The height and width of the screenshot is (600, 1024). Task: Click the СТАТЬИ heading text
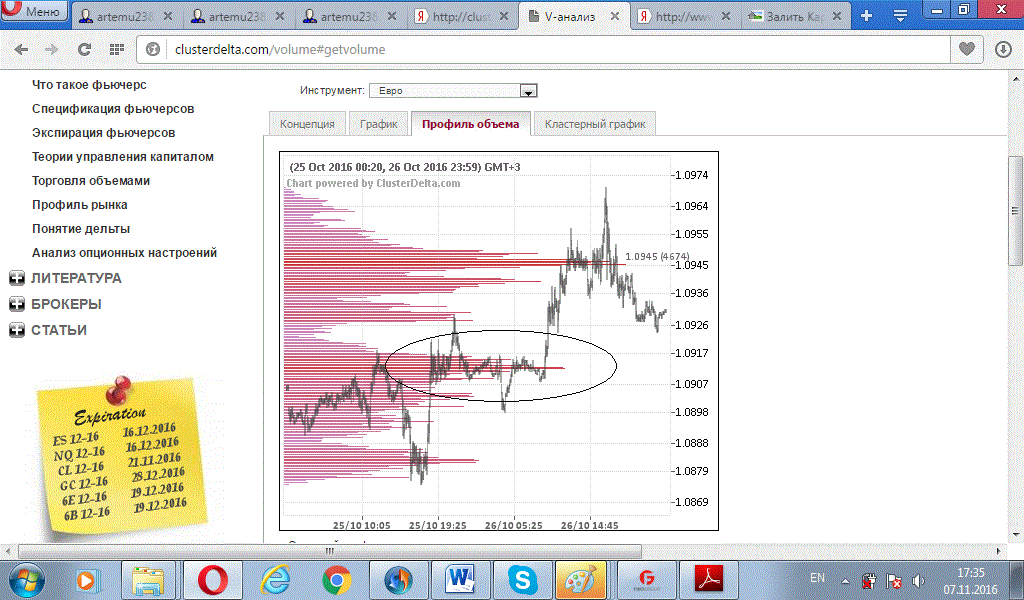pyautogui.click(x=59, y=330)
